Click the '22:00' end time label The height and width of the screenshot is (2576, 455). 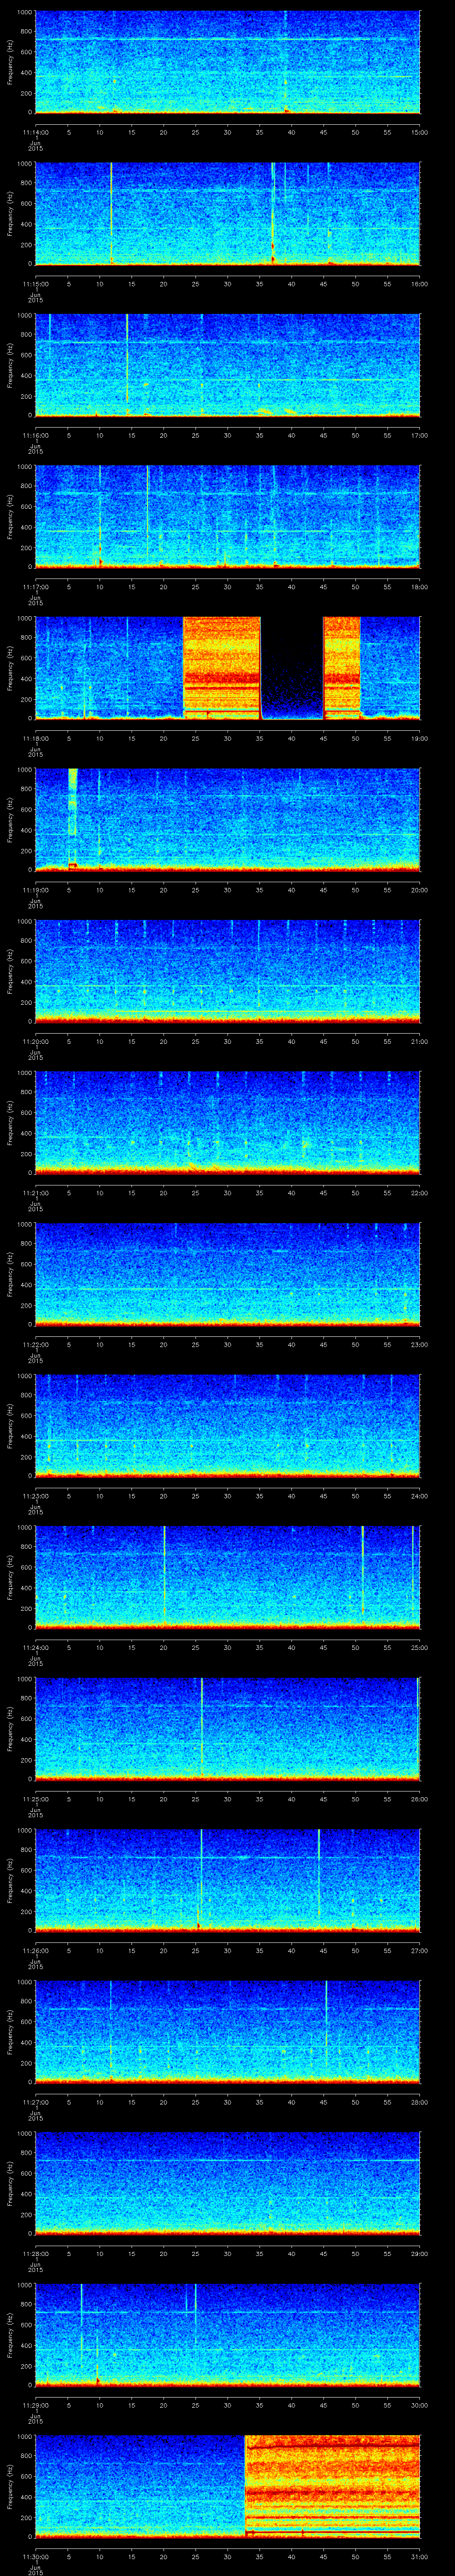(419, 1193)
